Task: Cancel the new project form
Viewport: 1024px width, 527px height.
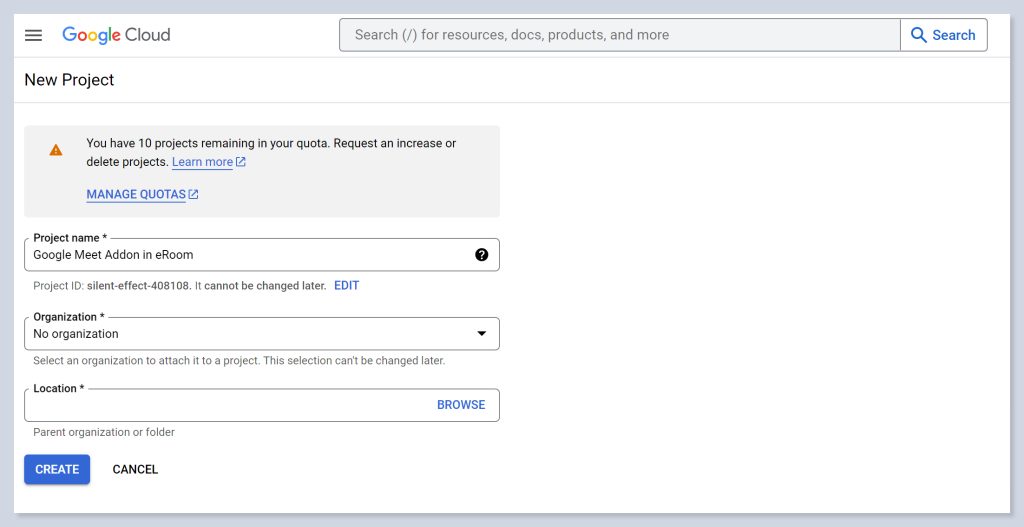Action: 135,469
